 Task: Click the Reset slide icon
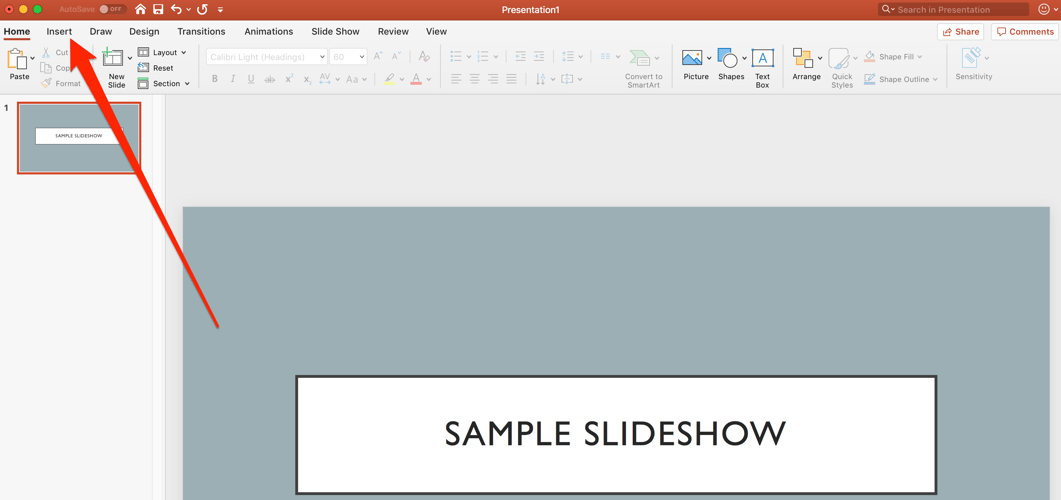pyautogui.click(x=143, y=68)
